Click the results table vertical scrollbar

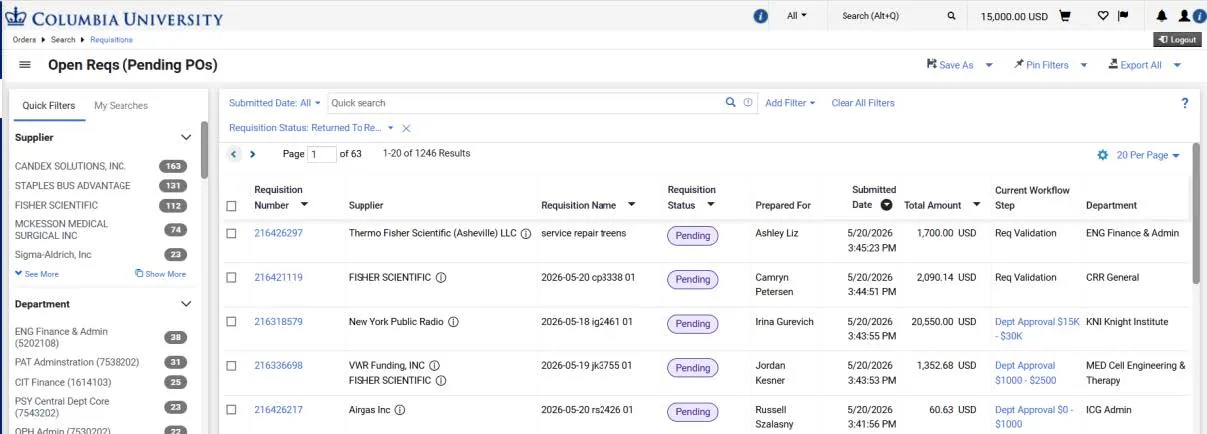tap(1196, 212)
